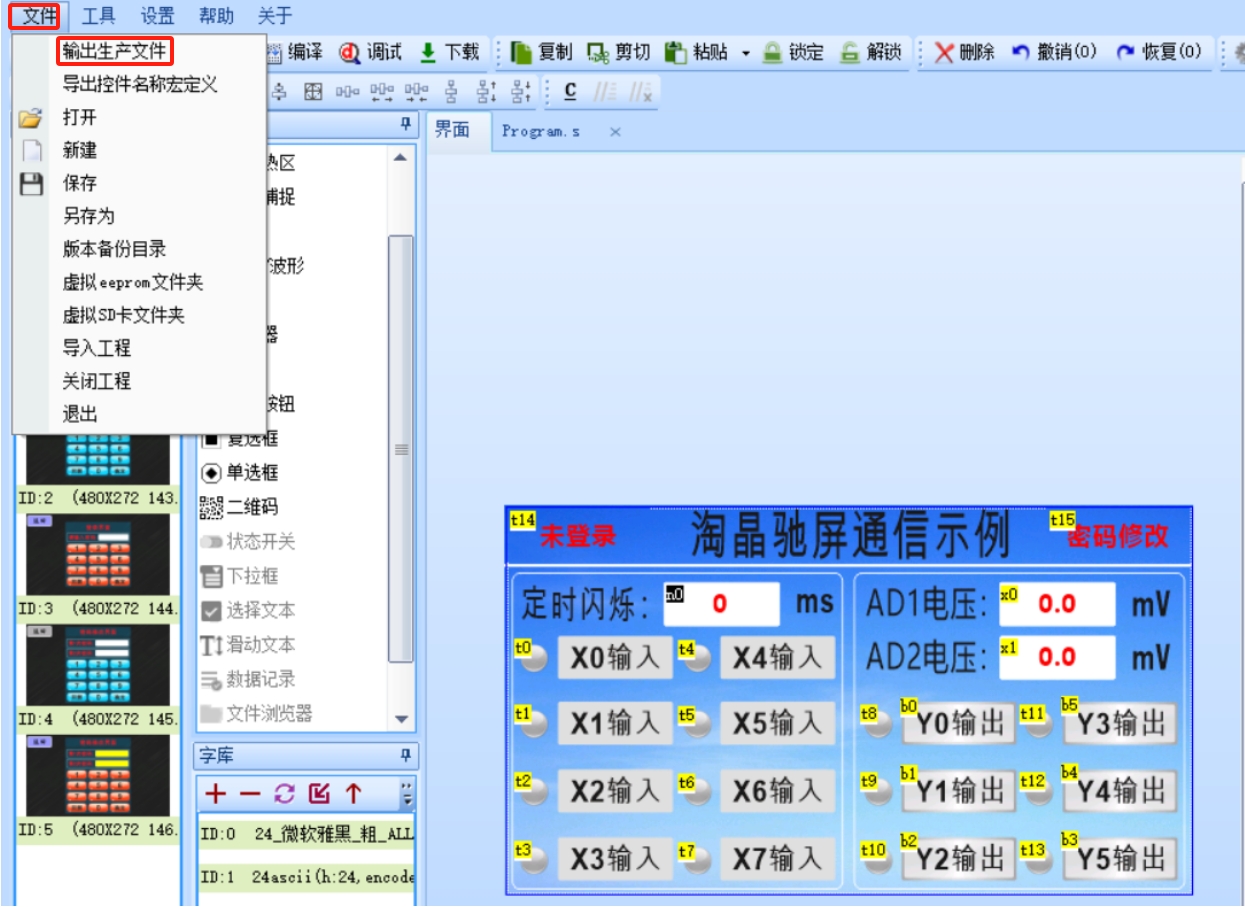Choose 打开 from the file menu
The image size is (1245, 907).
(140, 117)
